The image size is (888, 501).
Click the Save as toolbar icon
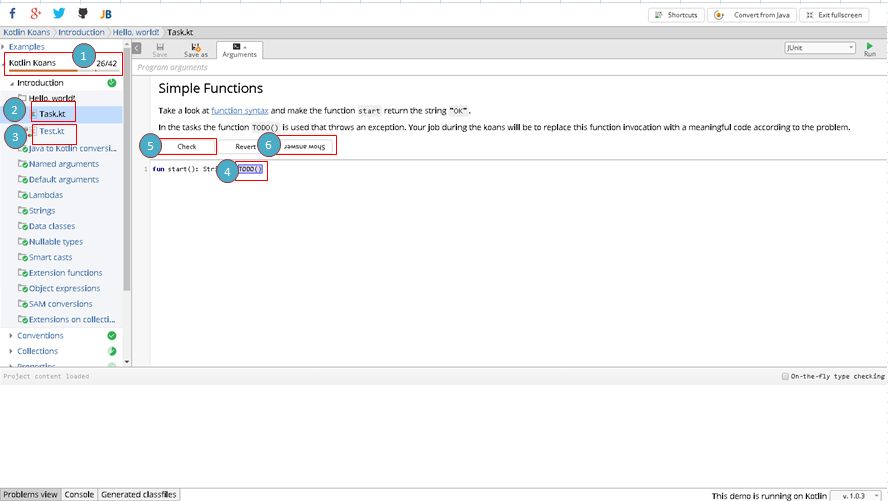click(x=196, y=50)
